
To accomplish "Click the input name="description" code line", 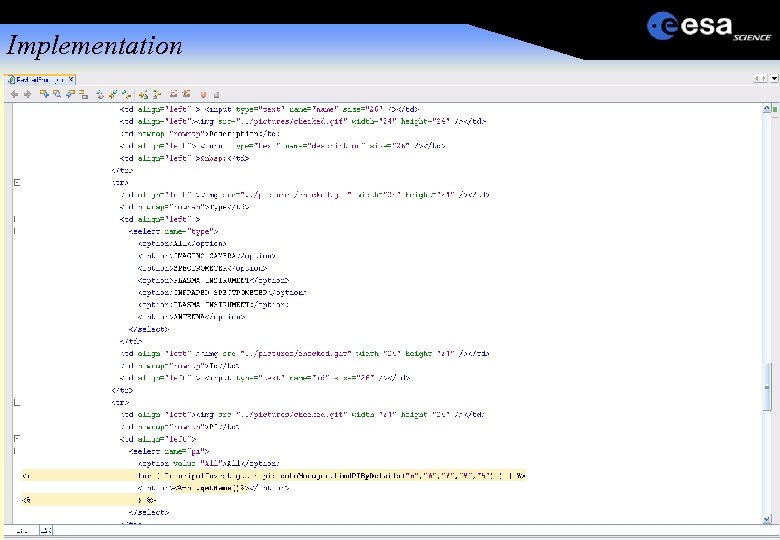I will 283,146.
